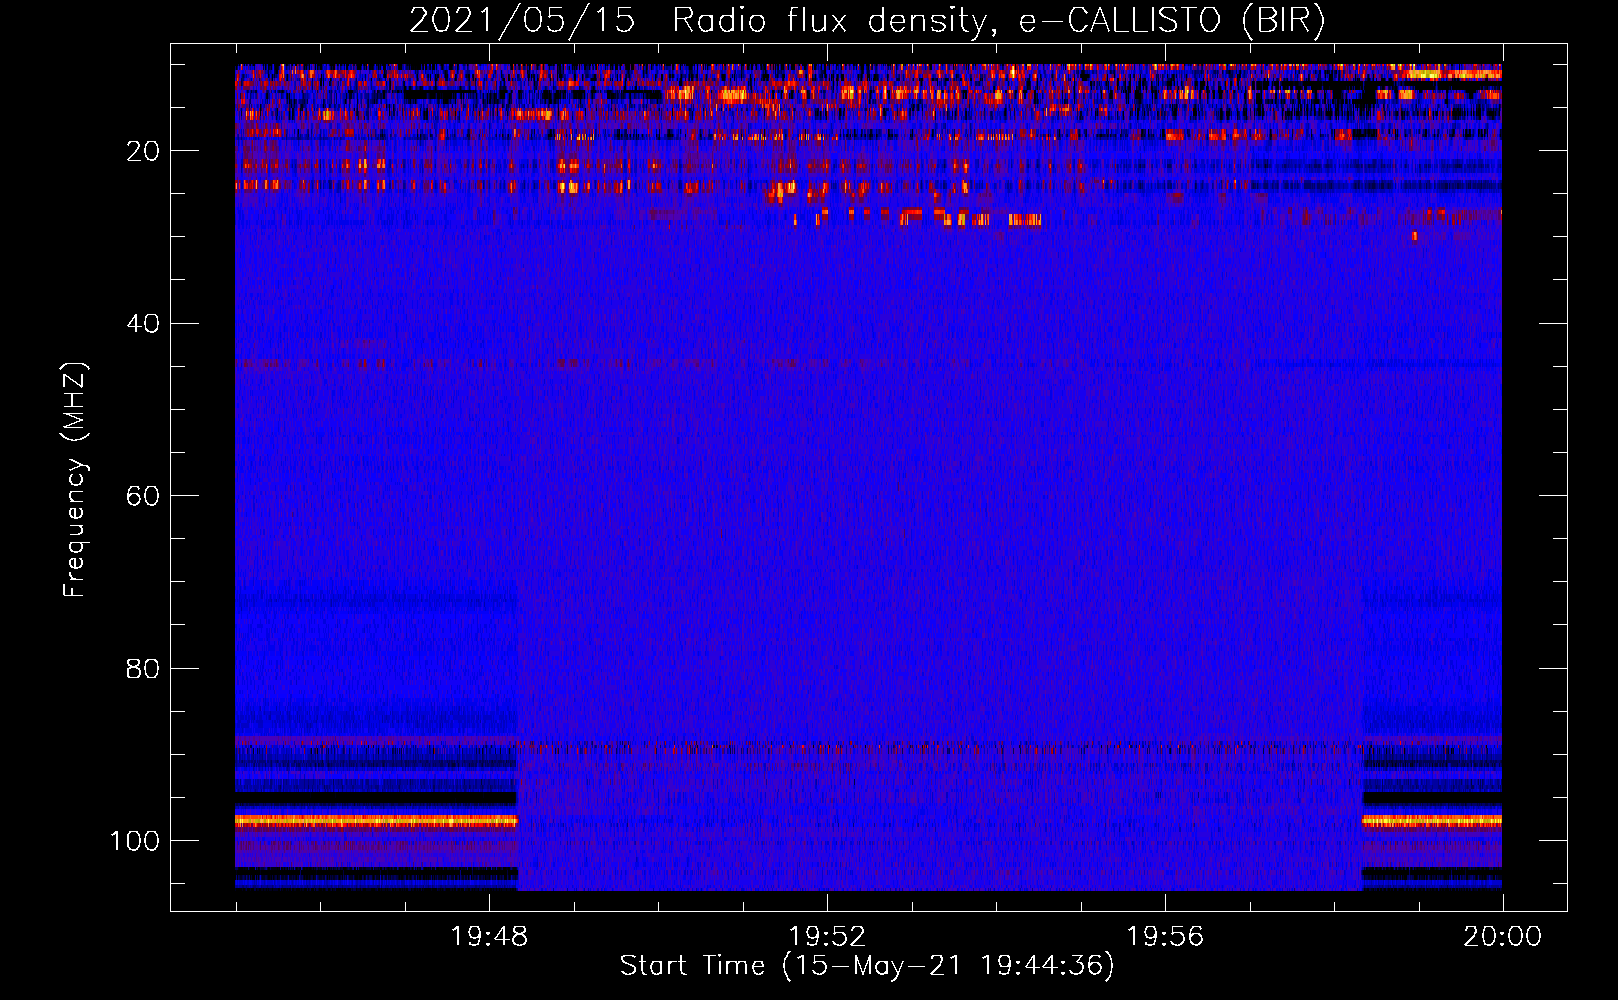Click the 'Start Time (15-May-21 19:44:36)' axis label
1618x1000 pixels.
click(x=867, y=966)
